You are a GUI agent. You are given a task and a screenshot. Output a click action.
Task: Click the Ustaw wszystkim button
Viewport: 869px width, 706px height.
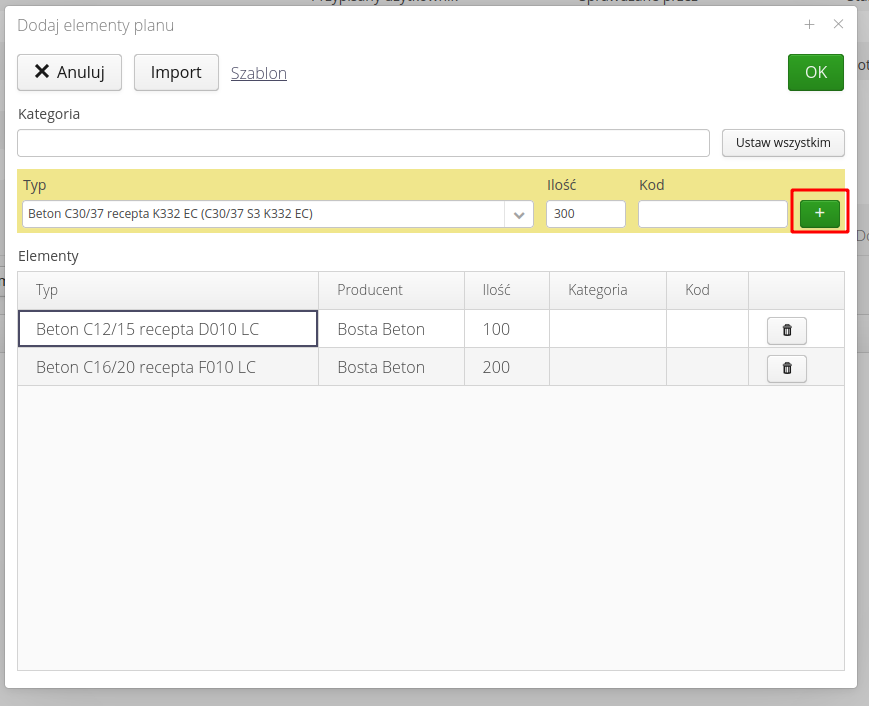click(783, 143)
